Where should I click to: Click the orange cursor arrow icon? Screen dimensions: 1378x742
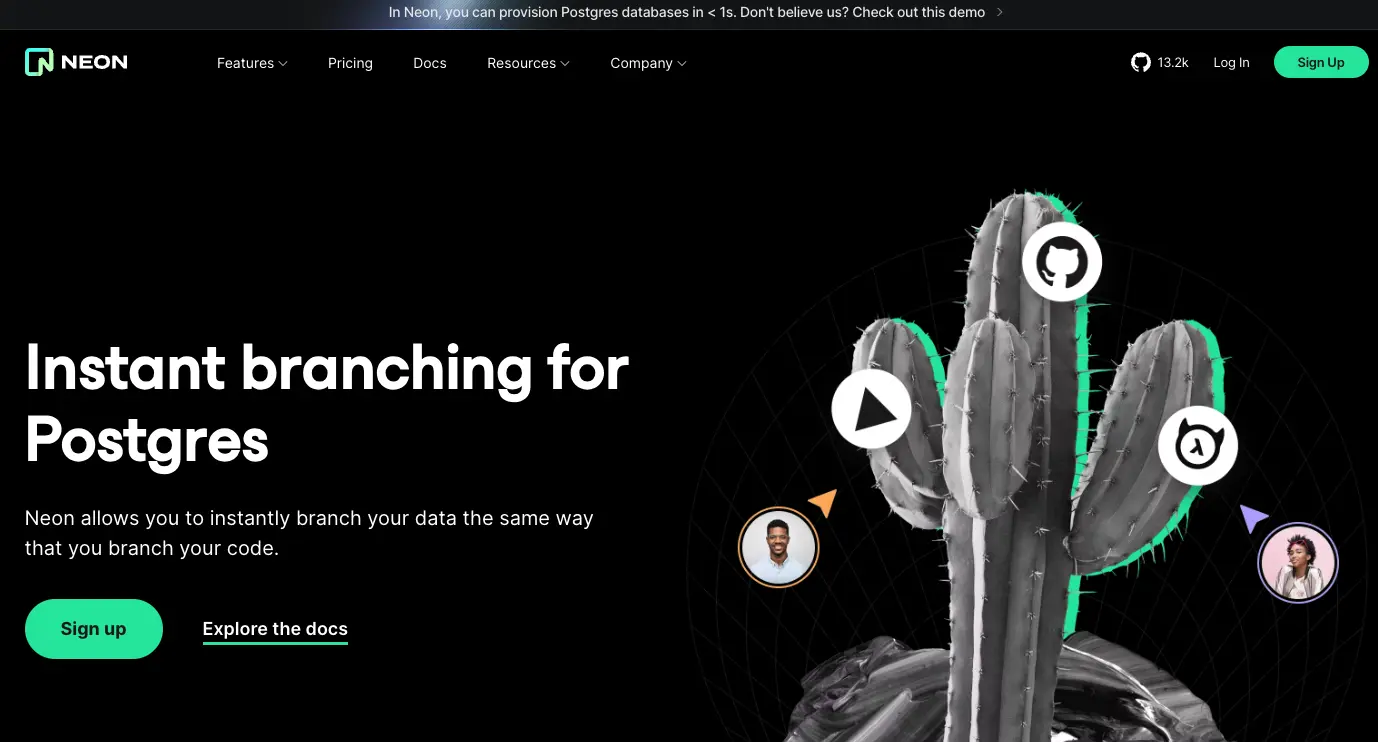(823, 502)
